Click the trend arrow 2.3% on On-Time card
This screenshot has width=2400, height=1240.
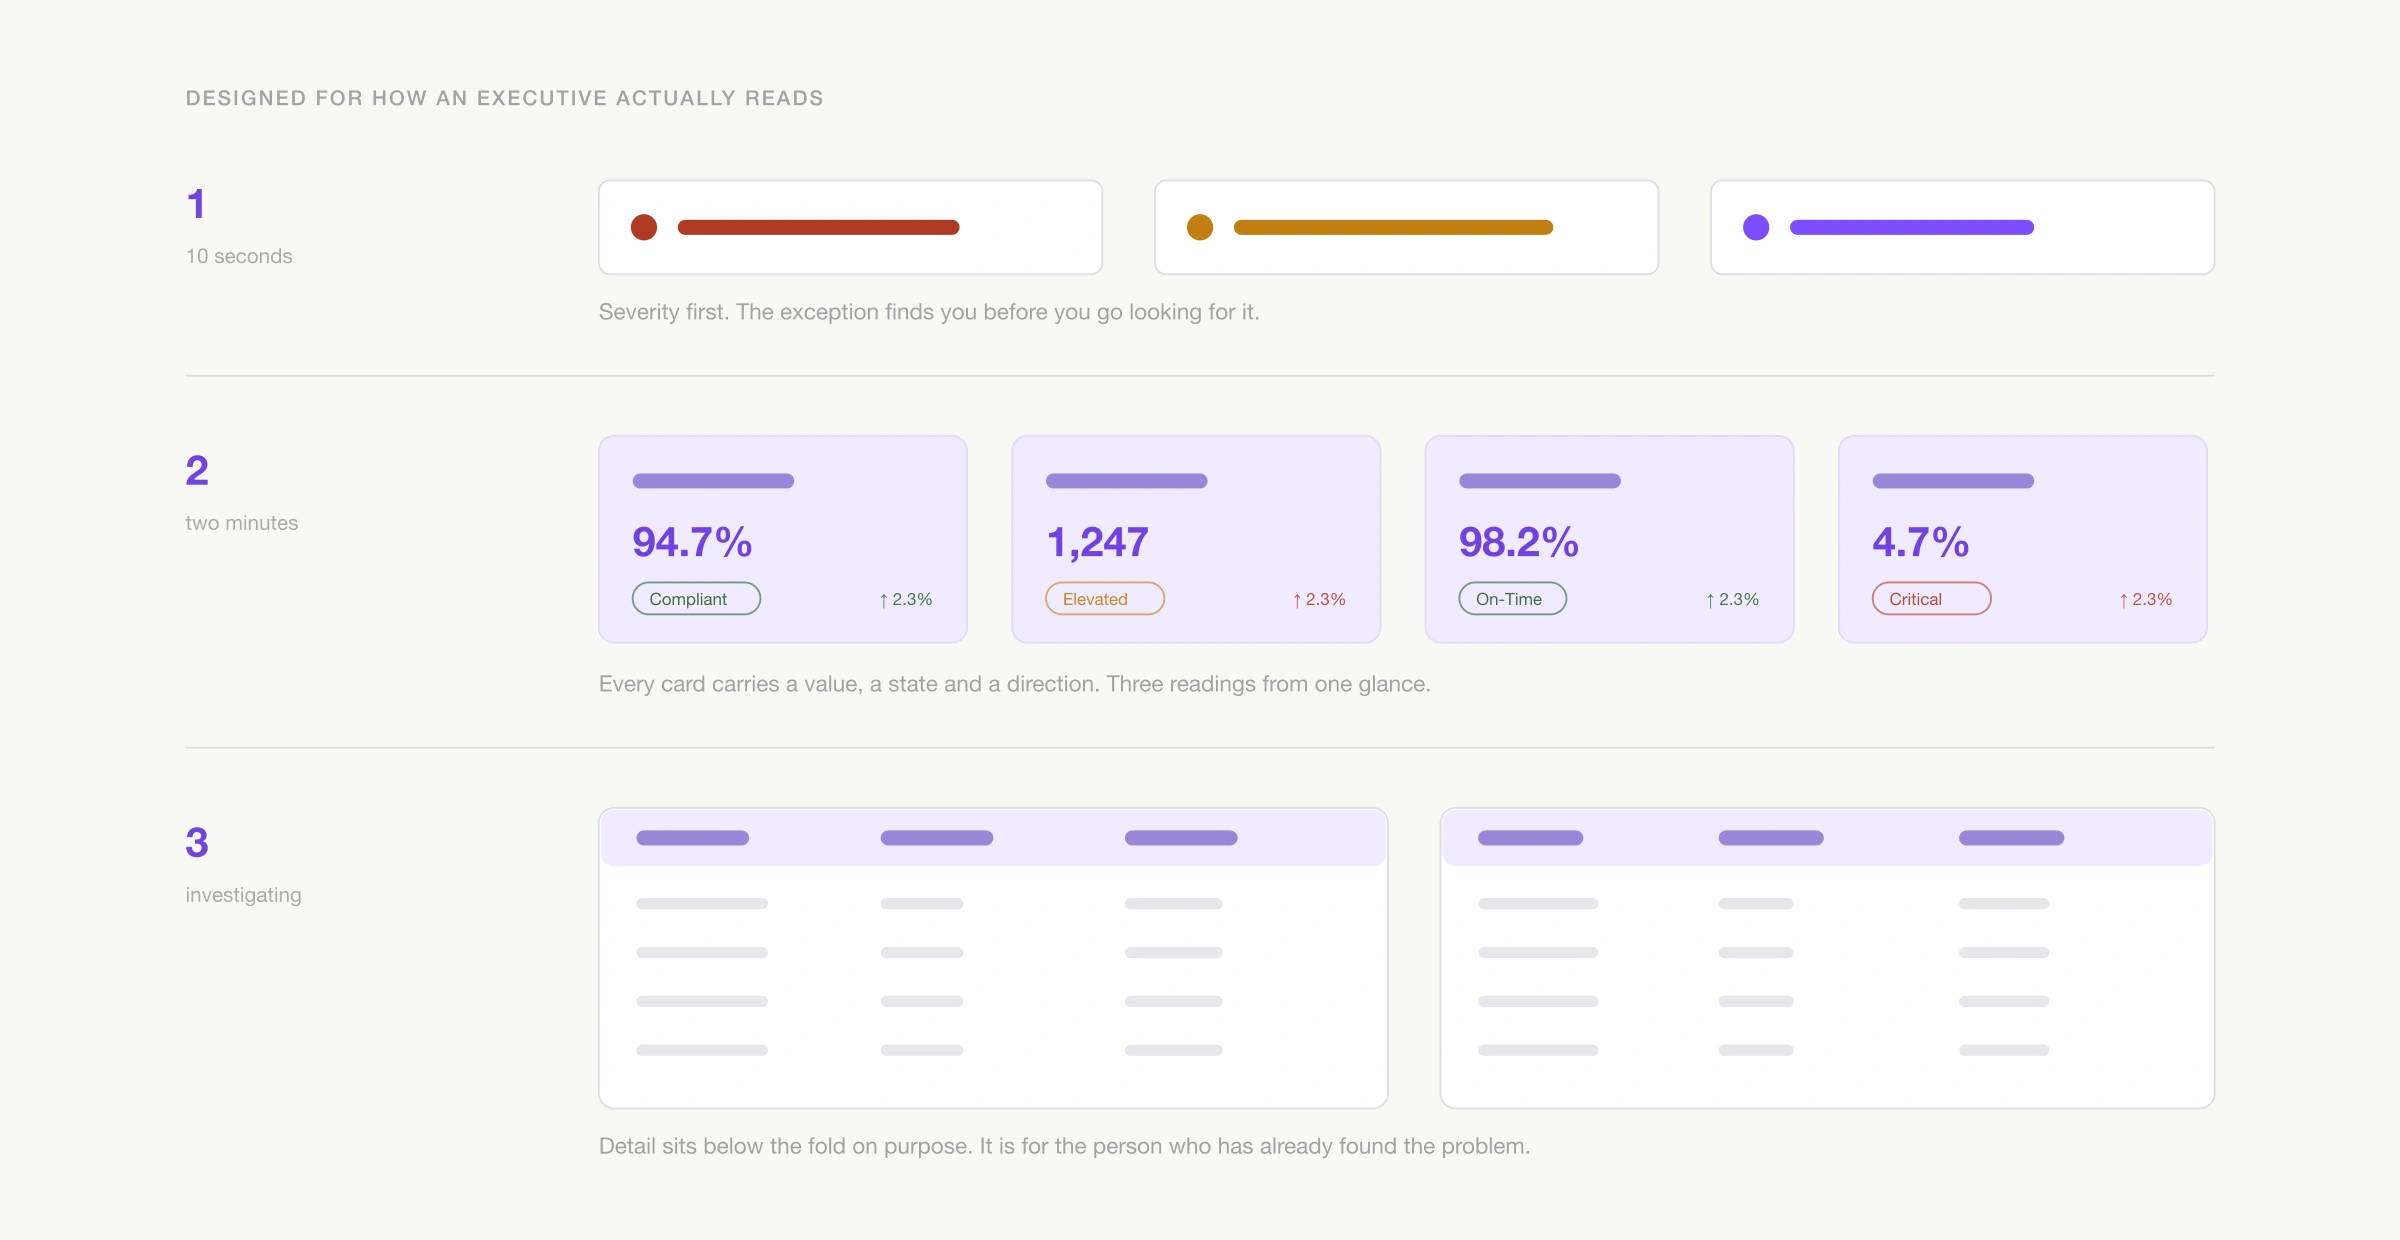point(1732,599)
